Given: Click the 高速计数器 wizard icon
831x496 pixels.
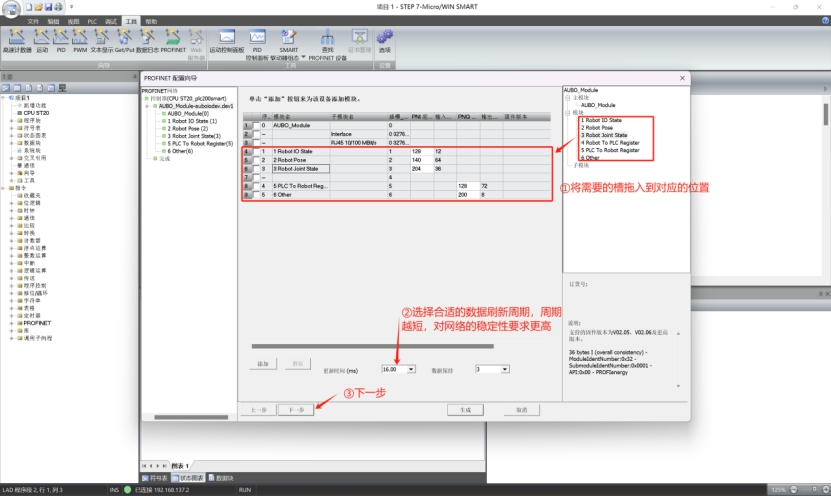Looking at the screenshot, I should 16,37.
